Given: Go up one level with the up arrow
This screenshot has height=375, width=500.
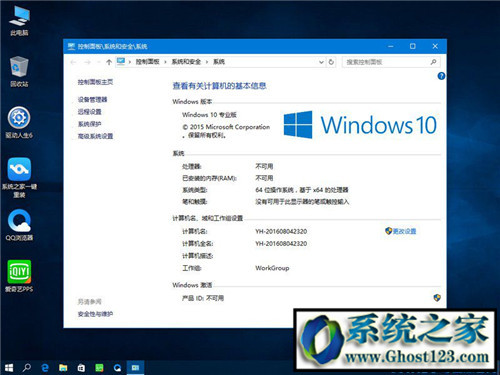Looking at the screenshot, I should pyautogui.click(x=109, y=62).
